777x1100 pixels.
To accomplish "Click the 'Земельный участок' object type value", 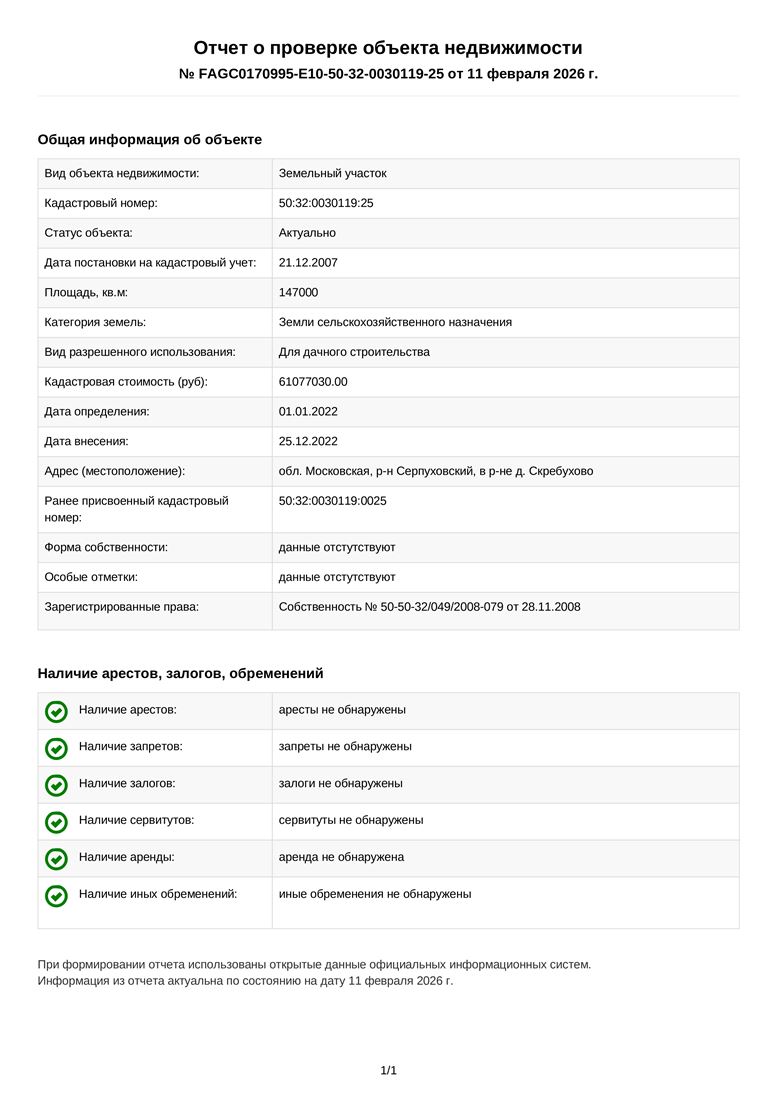I will pyautogui.click(x=332, y=174).
